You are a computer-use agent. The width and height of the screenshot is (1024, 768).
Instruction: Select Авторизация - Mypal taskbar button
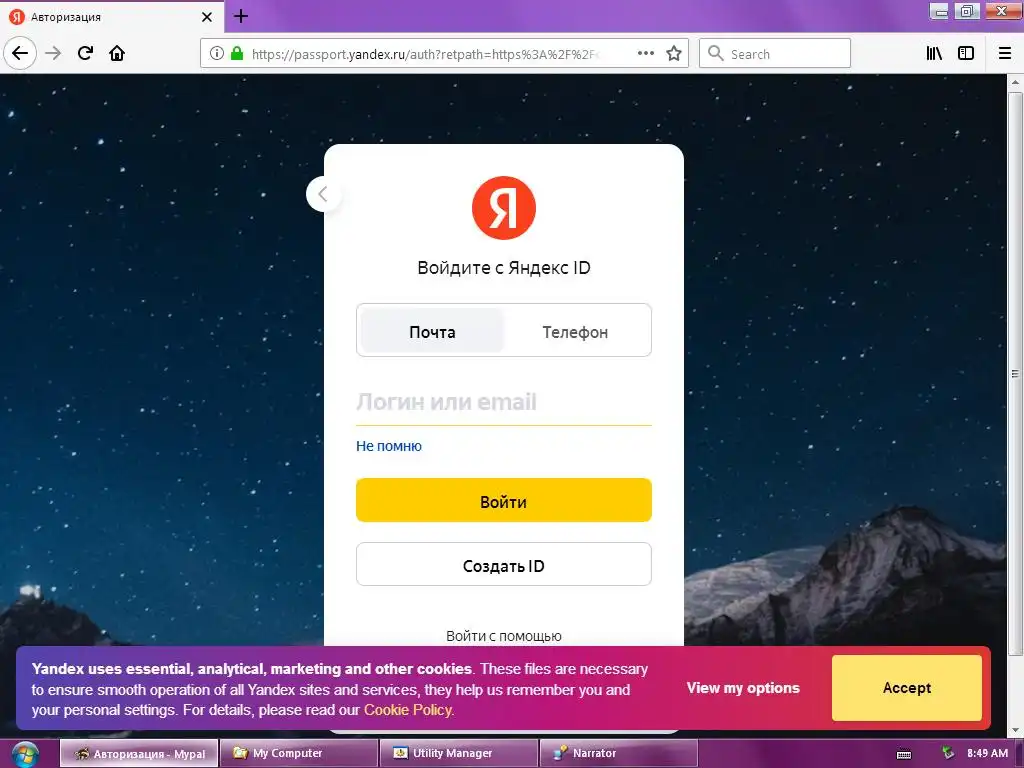coord(139,754)
